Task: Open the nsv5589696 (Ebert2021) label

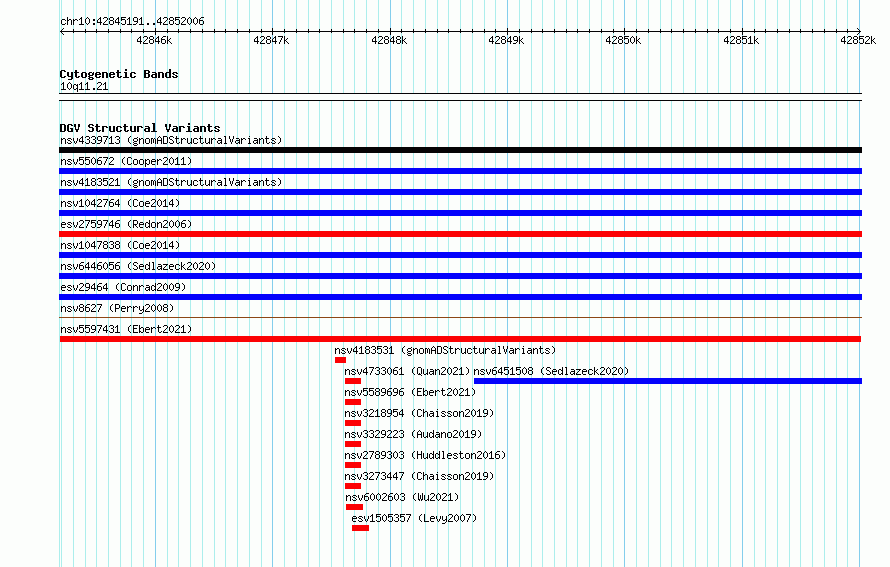Action: (x=410, y=392)
